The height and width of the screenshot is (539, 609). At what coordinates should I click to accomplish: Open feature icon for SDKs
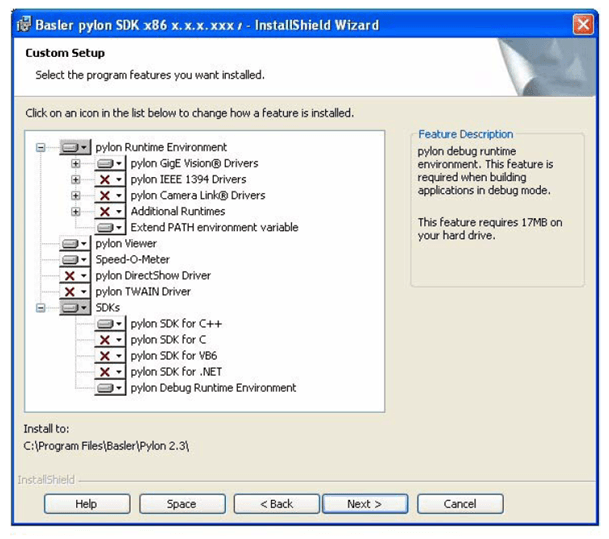(x=75, y=308)
